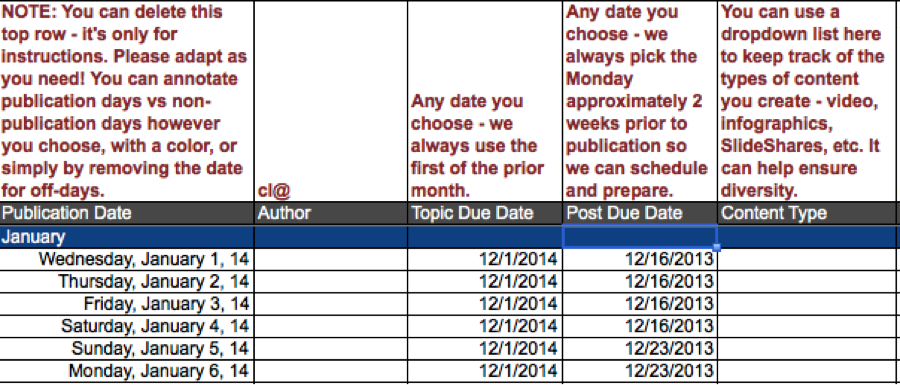Viewport: 900px width, 385px height.
Task: Select the Thursday, January 2, 14 cell
Action: [127, 281]
